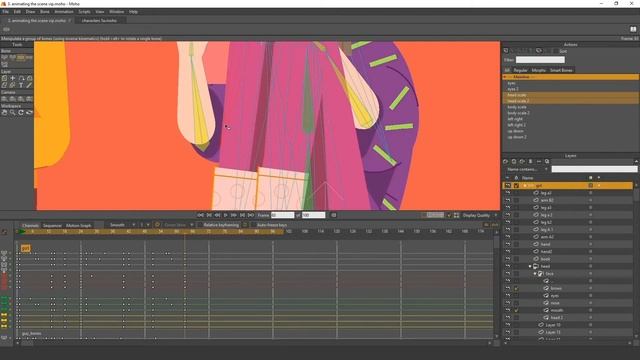Select the 'left right' action
Screen dimensions: 640x360
click(x=570, y=119)
